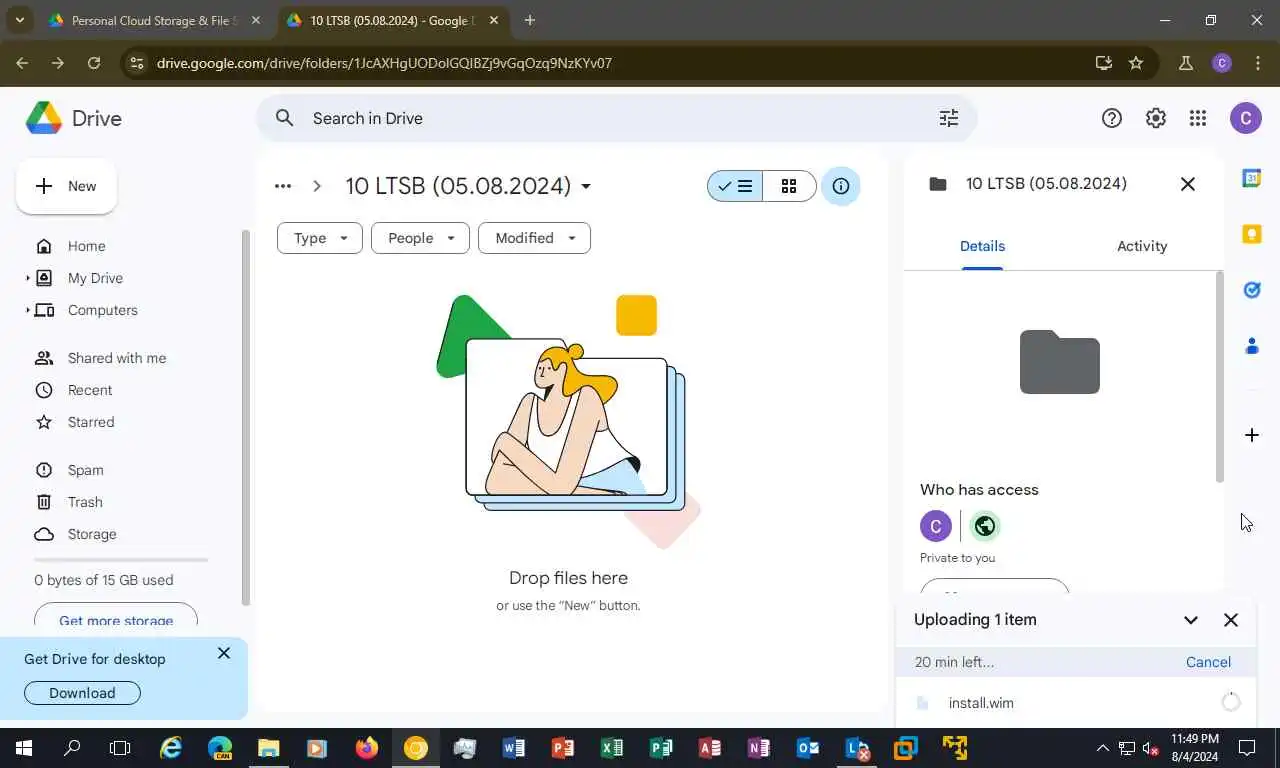
Task: Open Google Drive logo home
Action: click(74, 118)
